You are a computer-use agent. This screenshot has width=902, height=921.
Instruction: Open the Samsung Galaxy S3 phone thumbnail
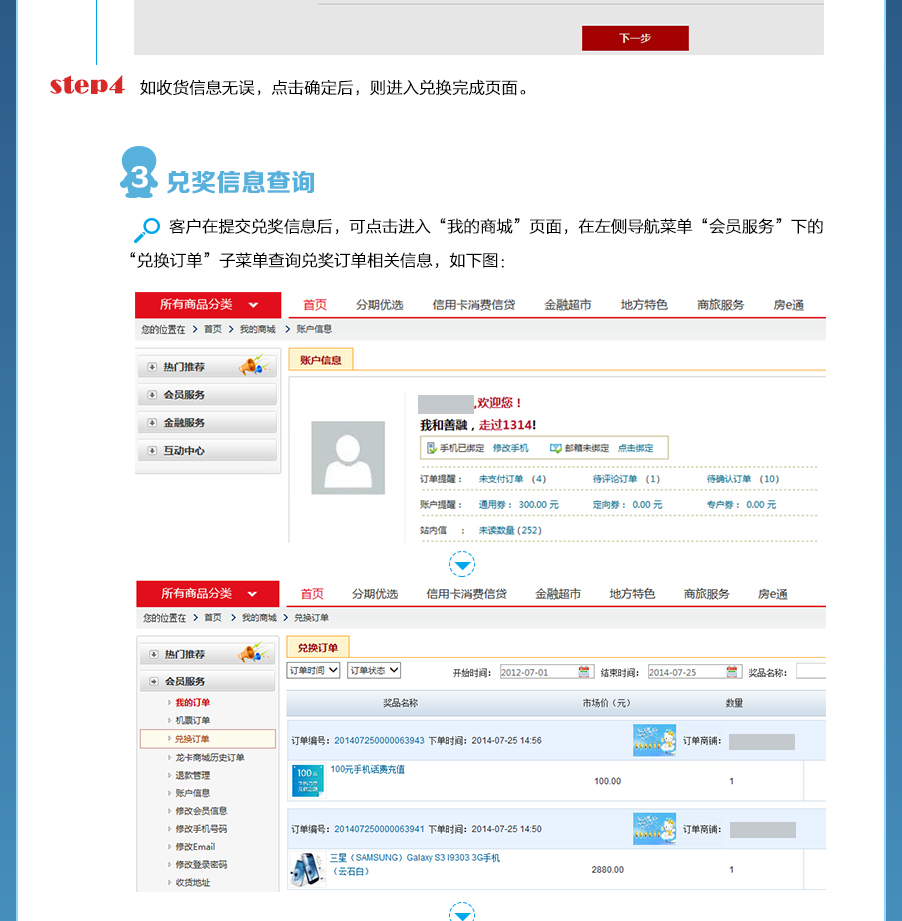click(x=307, y=869)
